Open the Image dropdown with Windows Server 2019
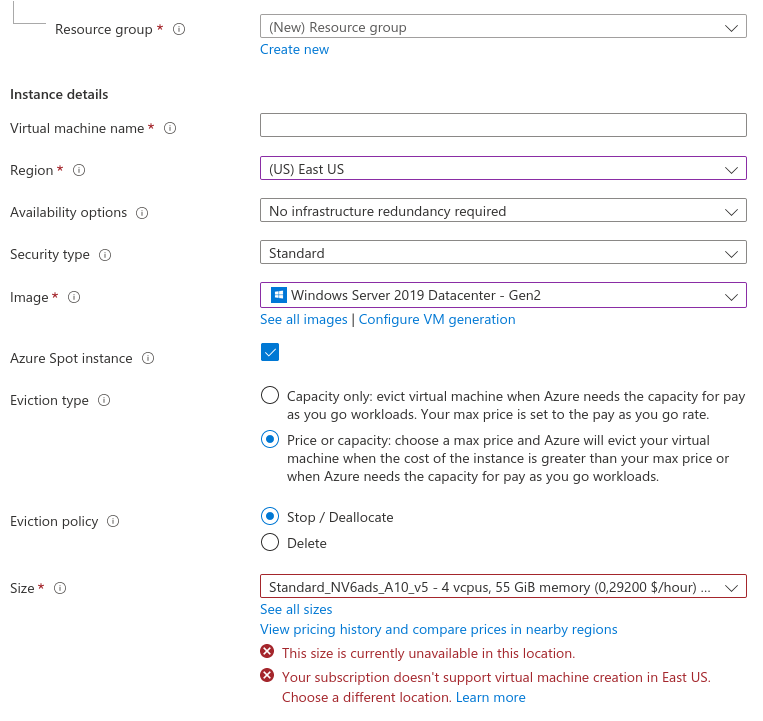Image resolution: width=763 pixels, height=721 pixels. 503,295
